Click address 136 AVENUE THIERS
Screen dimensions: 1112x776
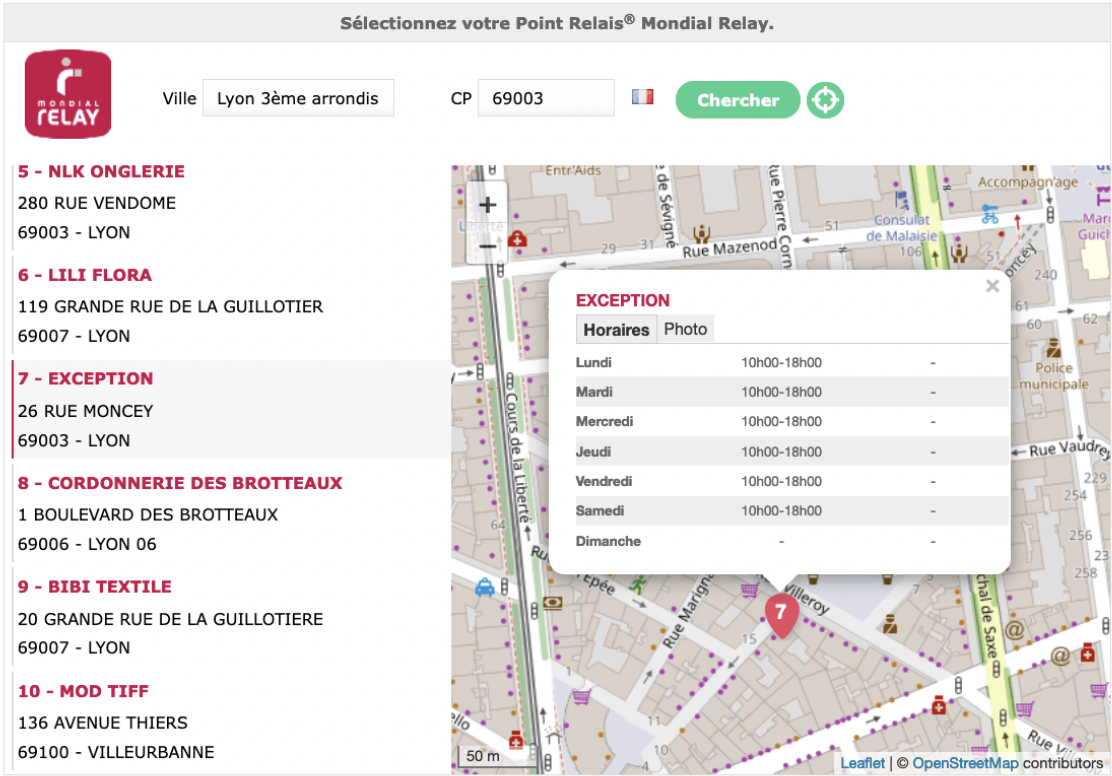[x=103, y=723]
